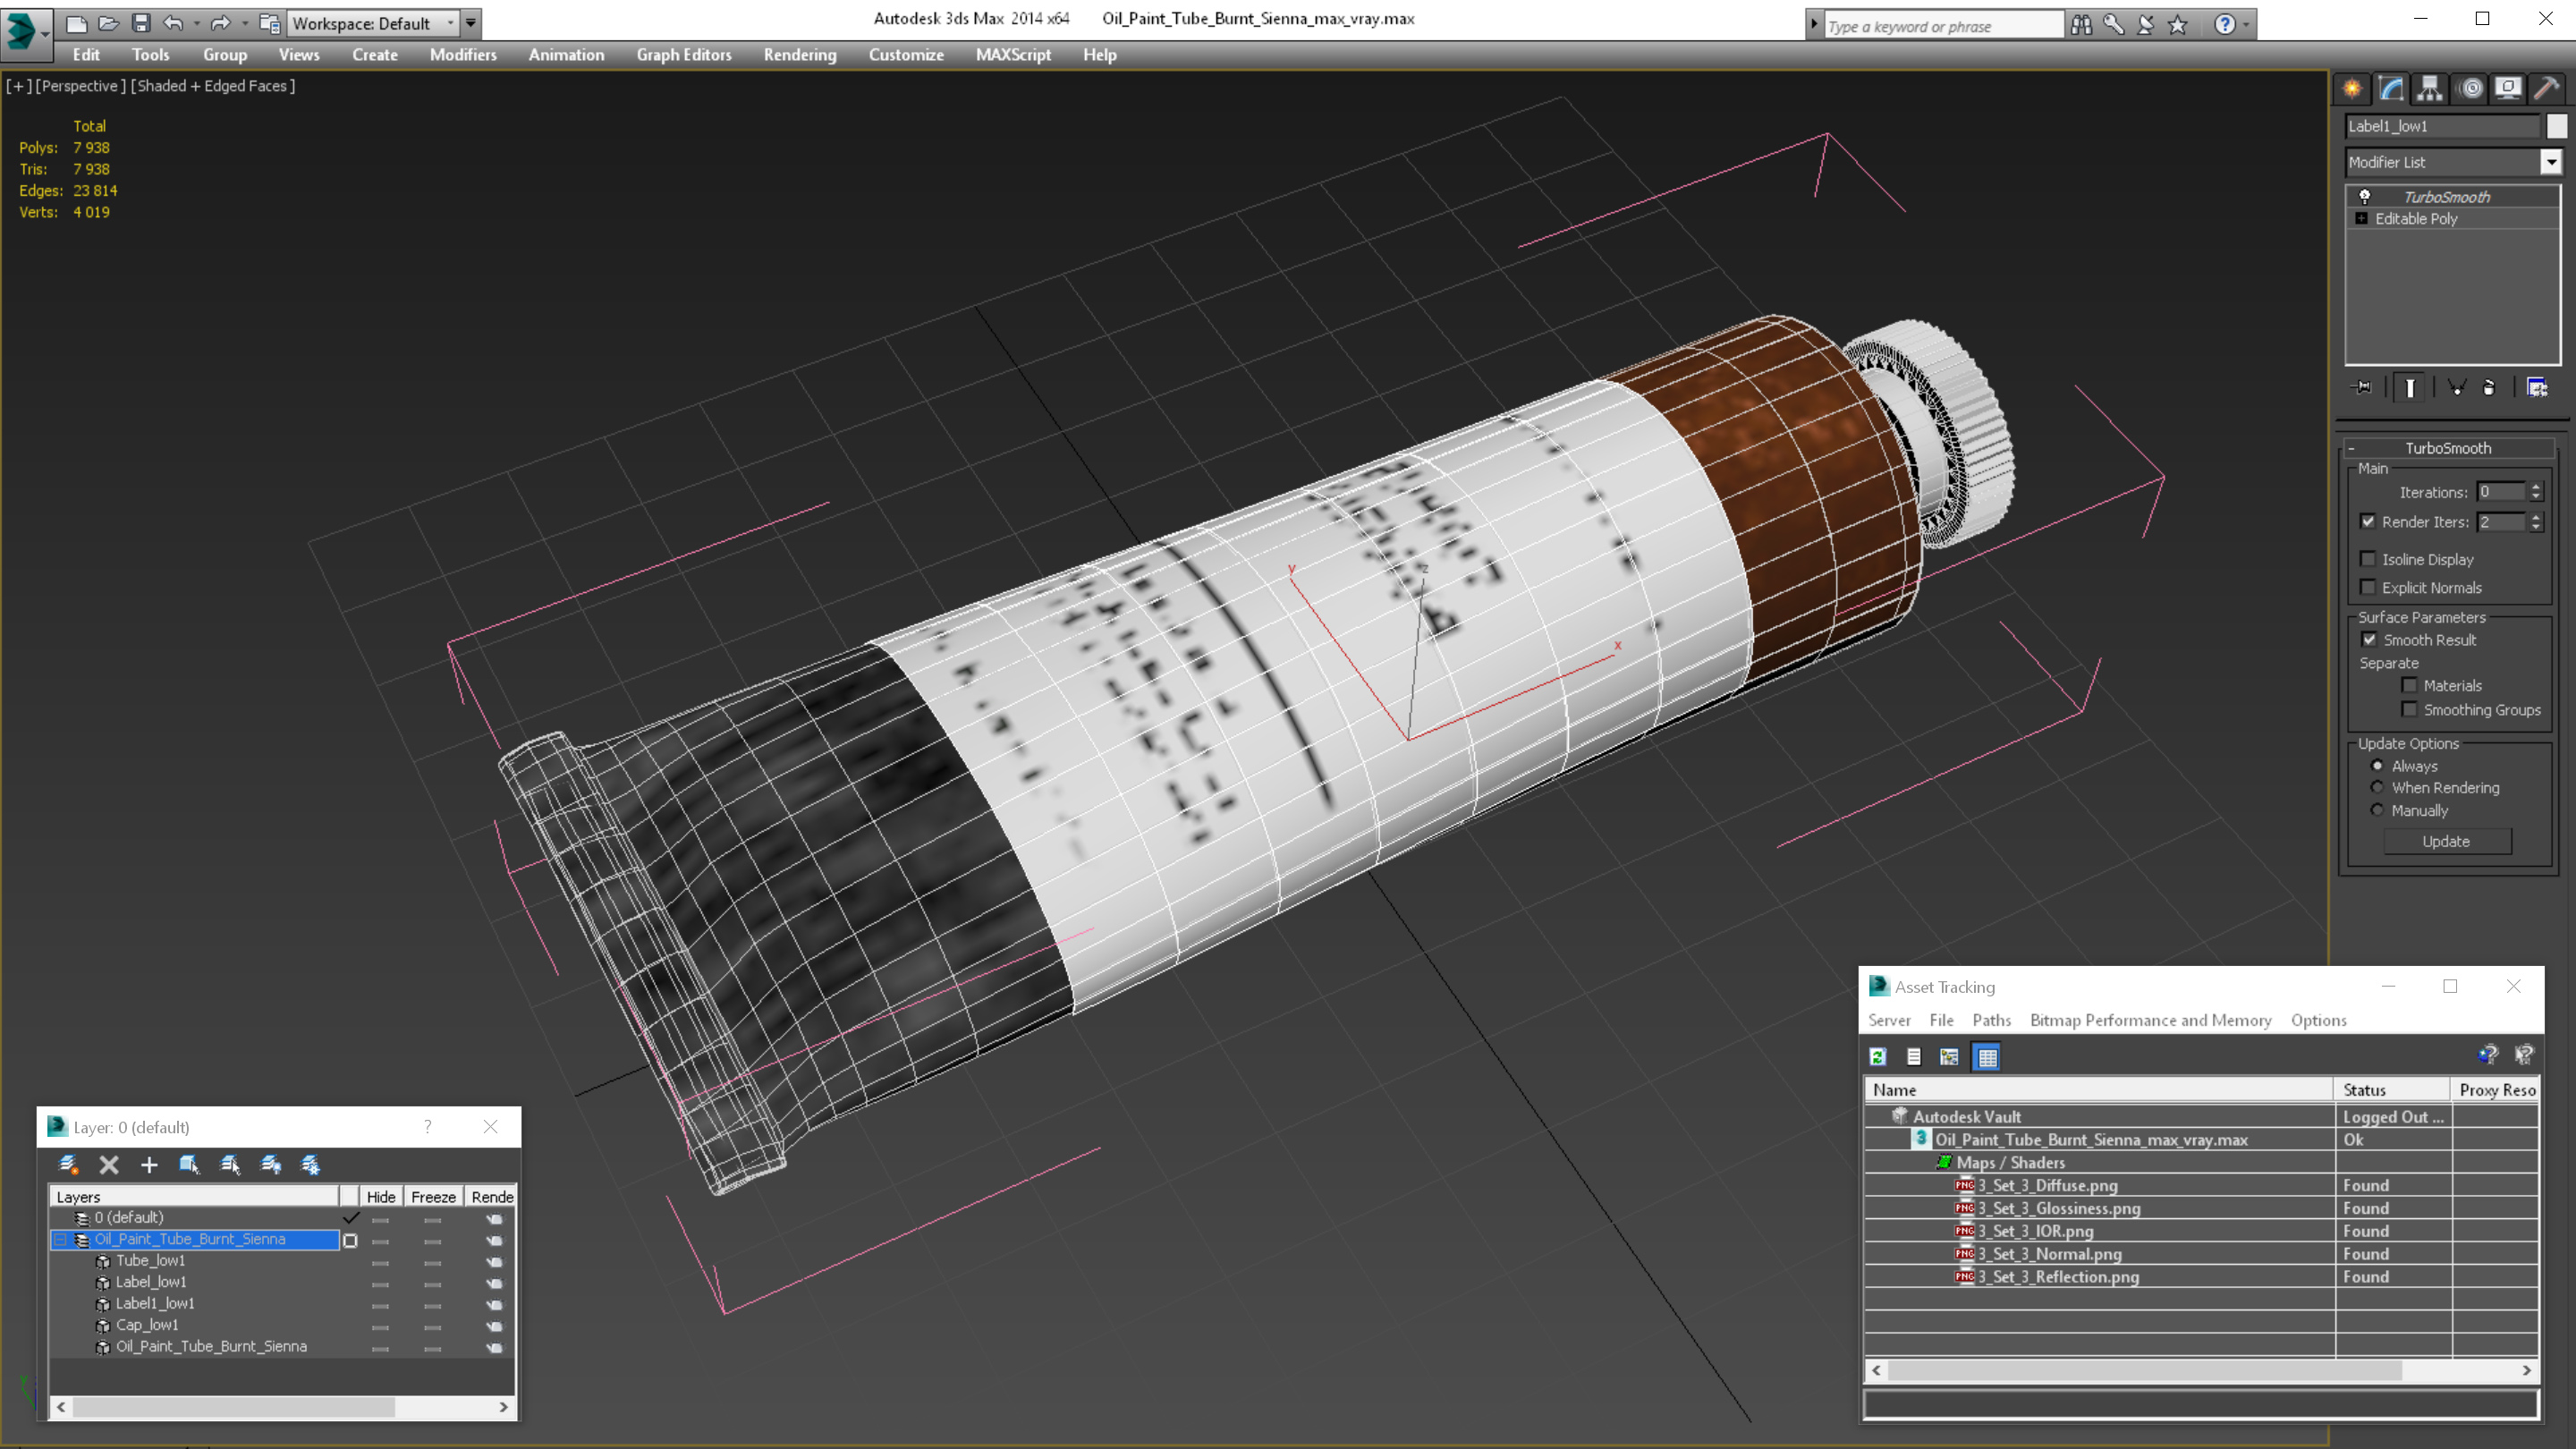Viewport: 2576px width, 1449px height.
Task: Enable Isoline Display checkbox
Action: pyautogui.click(x=2368, y=559)
